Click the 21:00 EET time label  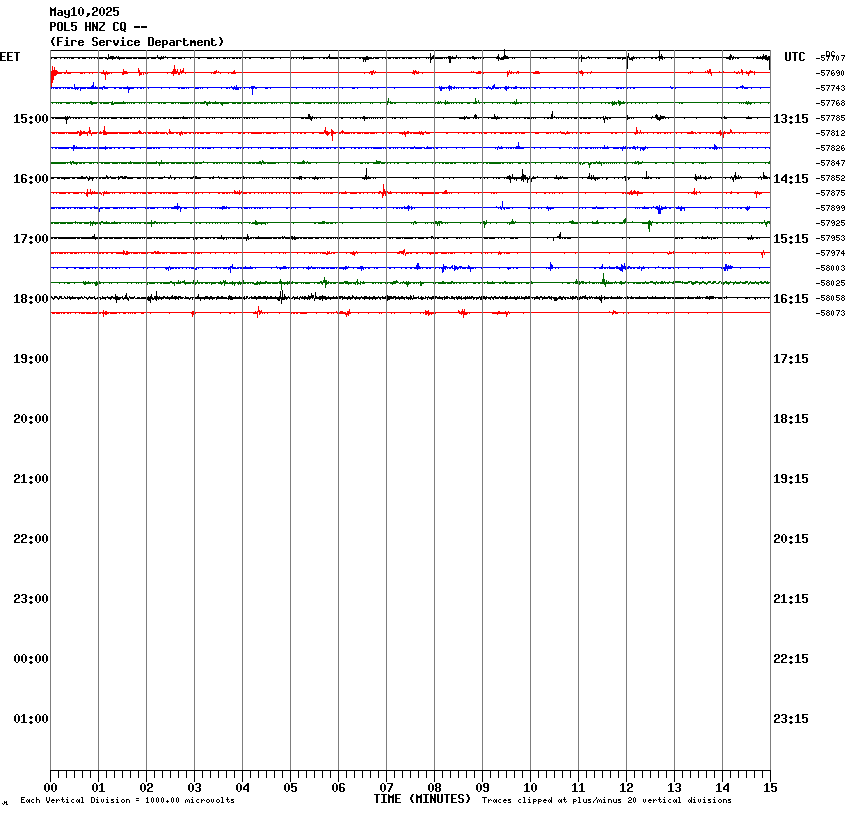(x=31, y=479)
